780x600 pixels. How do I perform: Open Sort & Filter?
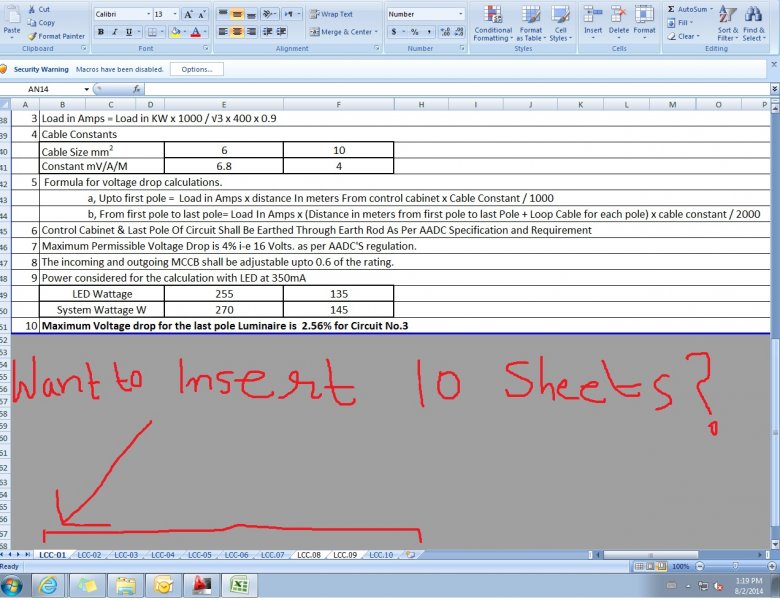pos(727,23)
